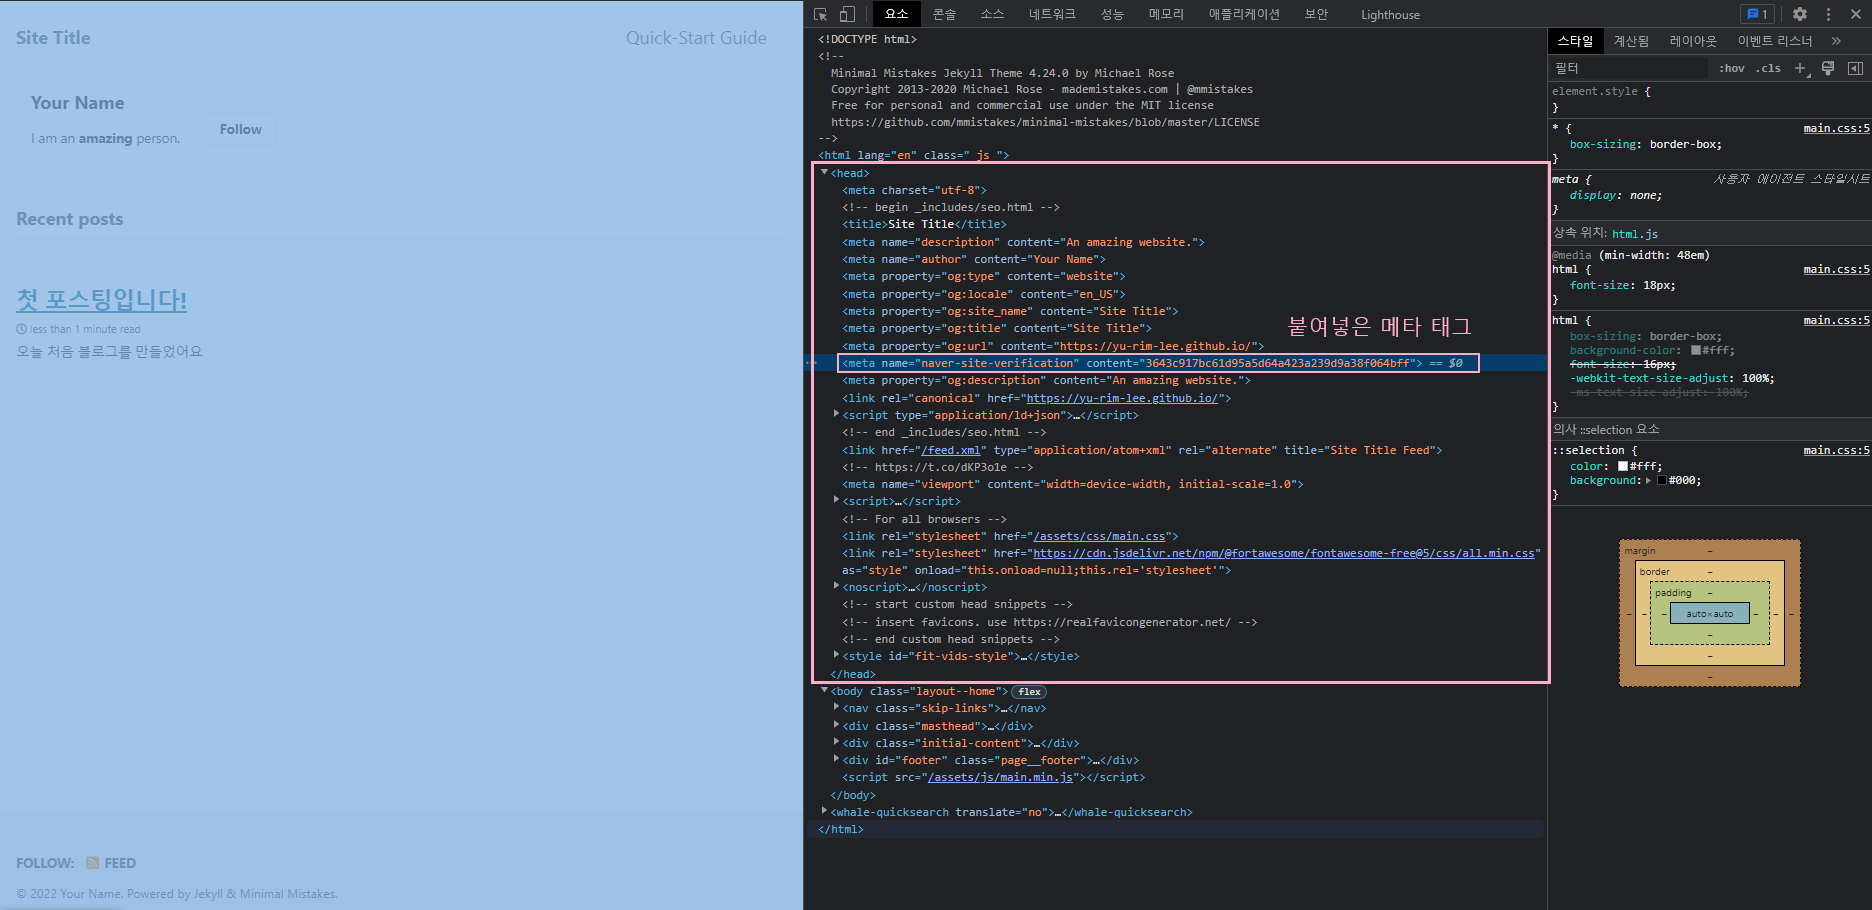Click the RSS feed icon in footer
This screenshot has height=910, width=1872.
point(92,863)
